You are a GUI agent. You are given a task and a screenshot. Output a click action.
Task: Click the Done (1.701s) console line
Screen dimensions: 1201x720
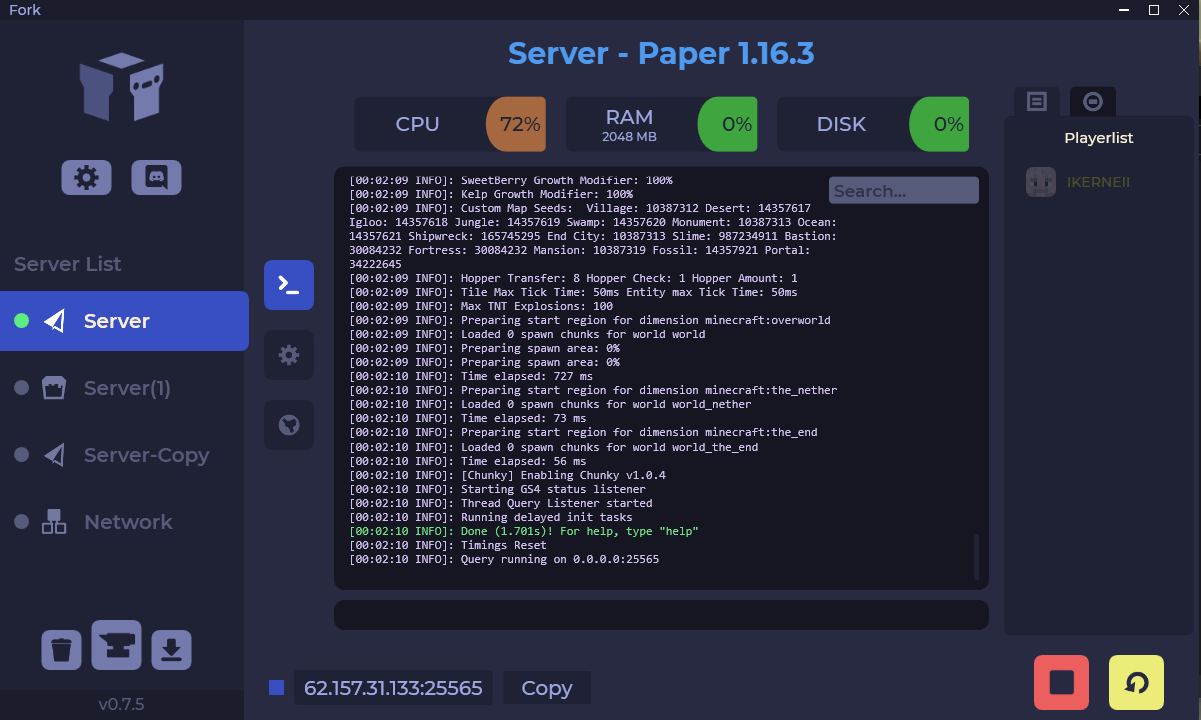click(x=524, y=531)
